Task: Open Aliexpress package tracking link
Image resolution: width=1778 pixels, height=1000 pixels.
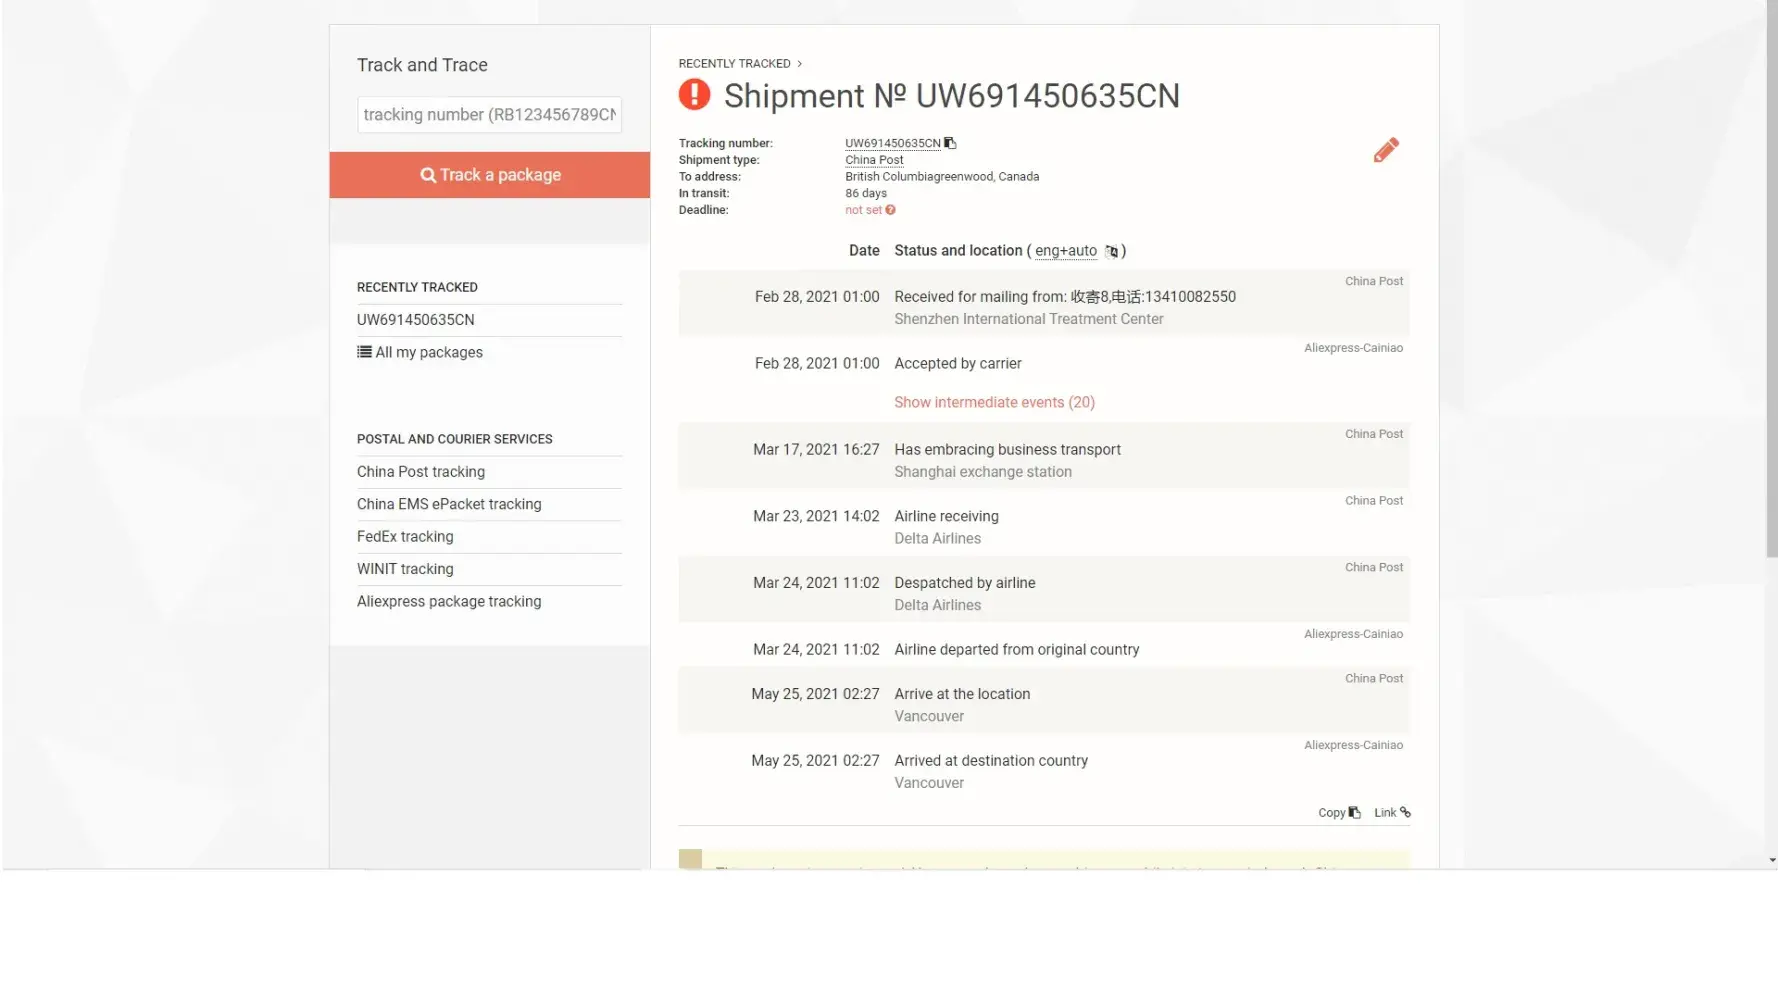Action: pyautogui.click(x=448, y=602)
